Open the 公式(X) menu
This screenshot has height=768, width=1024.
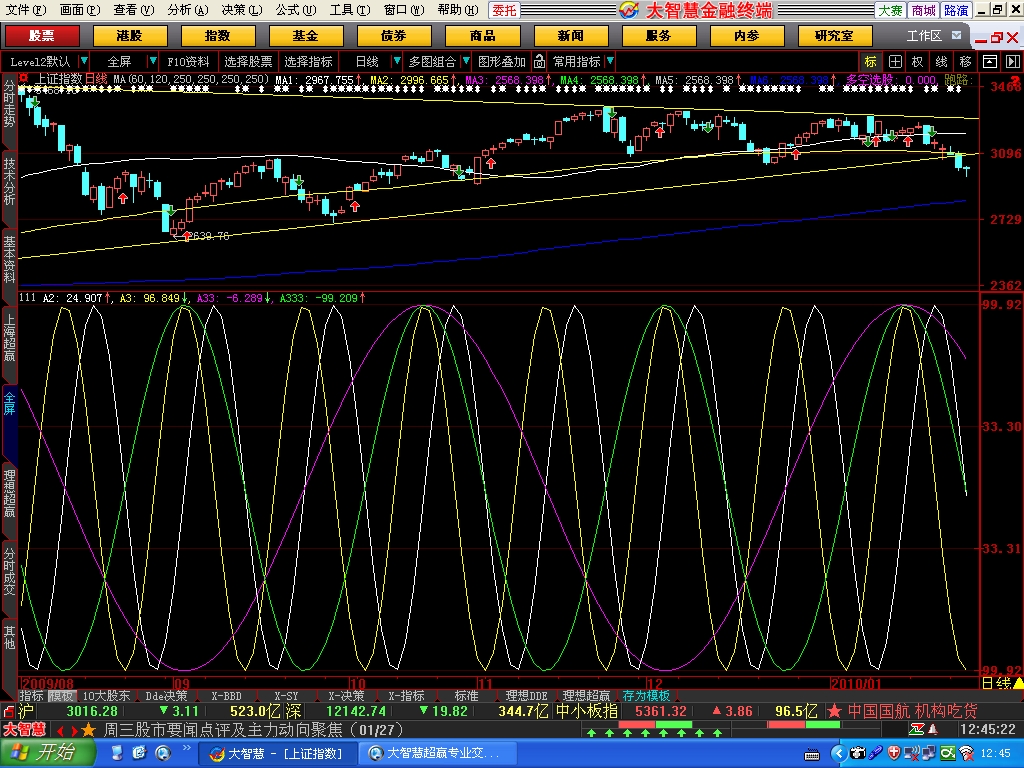292,10
